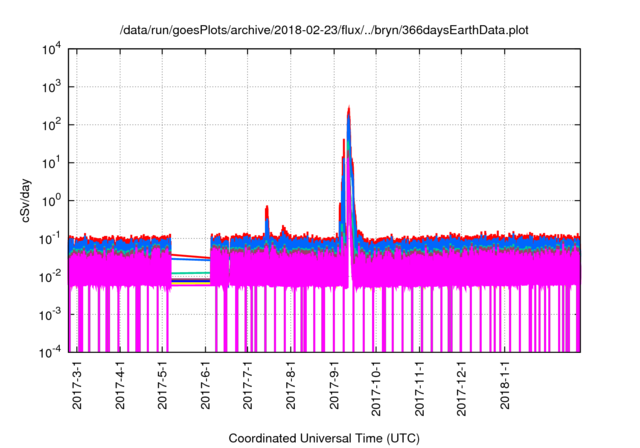This screenshot has height=448, width=640.
Task: Click the red line spanning the May data gap
Action: coord(190,256)
